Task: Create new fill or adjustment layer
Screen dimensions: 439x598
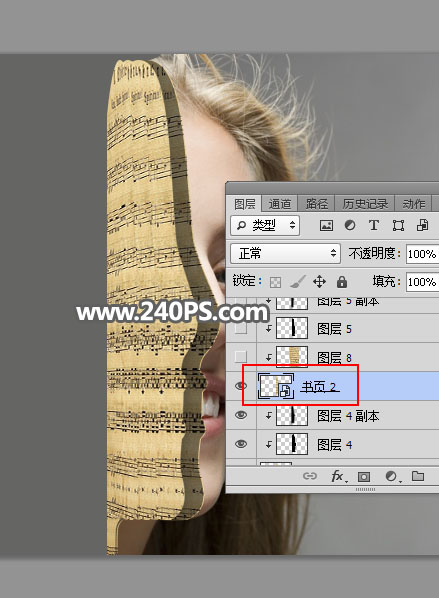Action: pyautogui.click(x=391, y=476)
